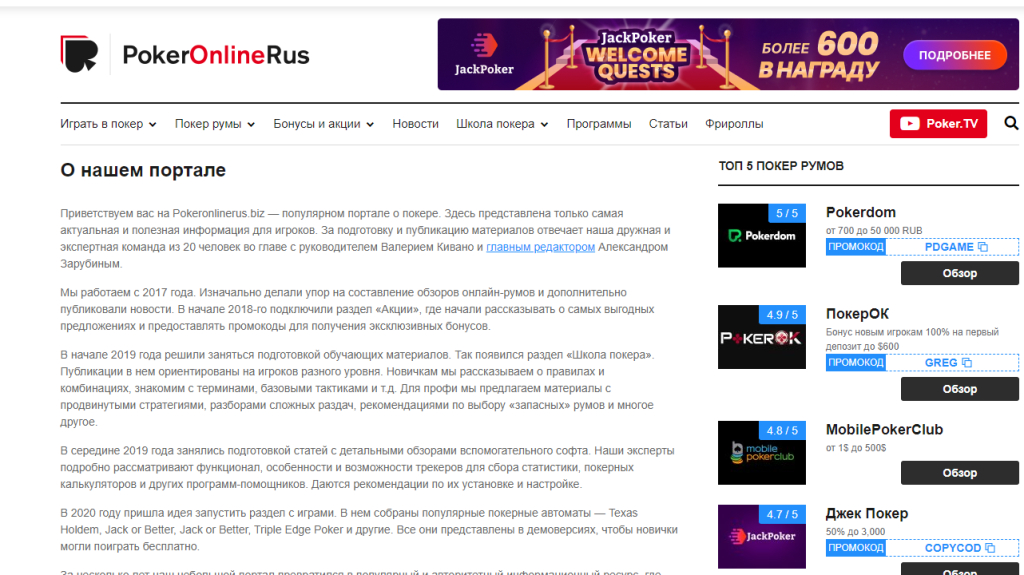This screenshot has width=1024, height=575.
Task: Click the ТОП 5 ПОКЕР РУМОВ heading
Action: pos(781,166)
